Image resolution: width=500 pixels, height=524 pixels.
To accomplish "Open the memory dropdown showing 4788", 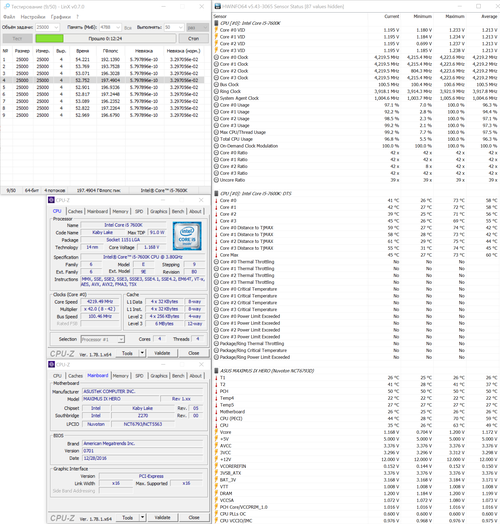I will coord(110,27).
